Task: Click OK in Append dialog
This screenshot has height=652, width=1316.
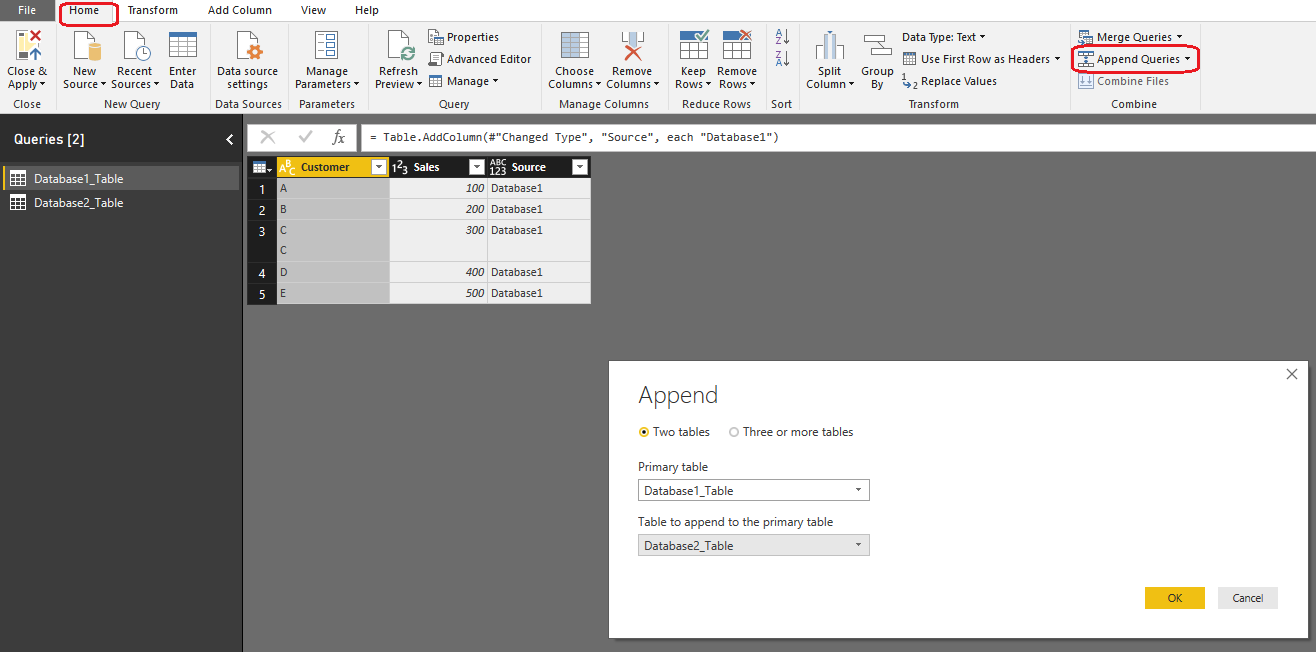Action: 1175,598
